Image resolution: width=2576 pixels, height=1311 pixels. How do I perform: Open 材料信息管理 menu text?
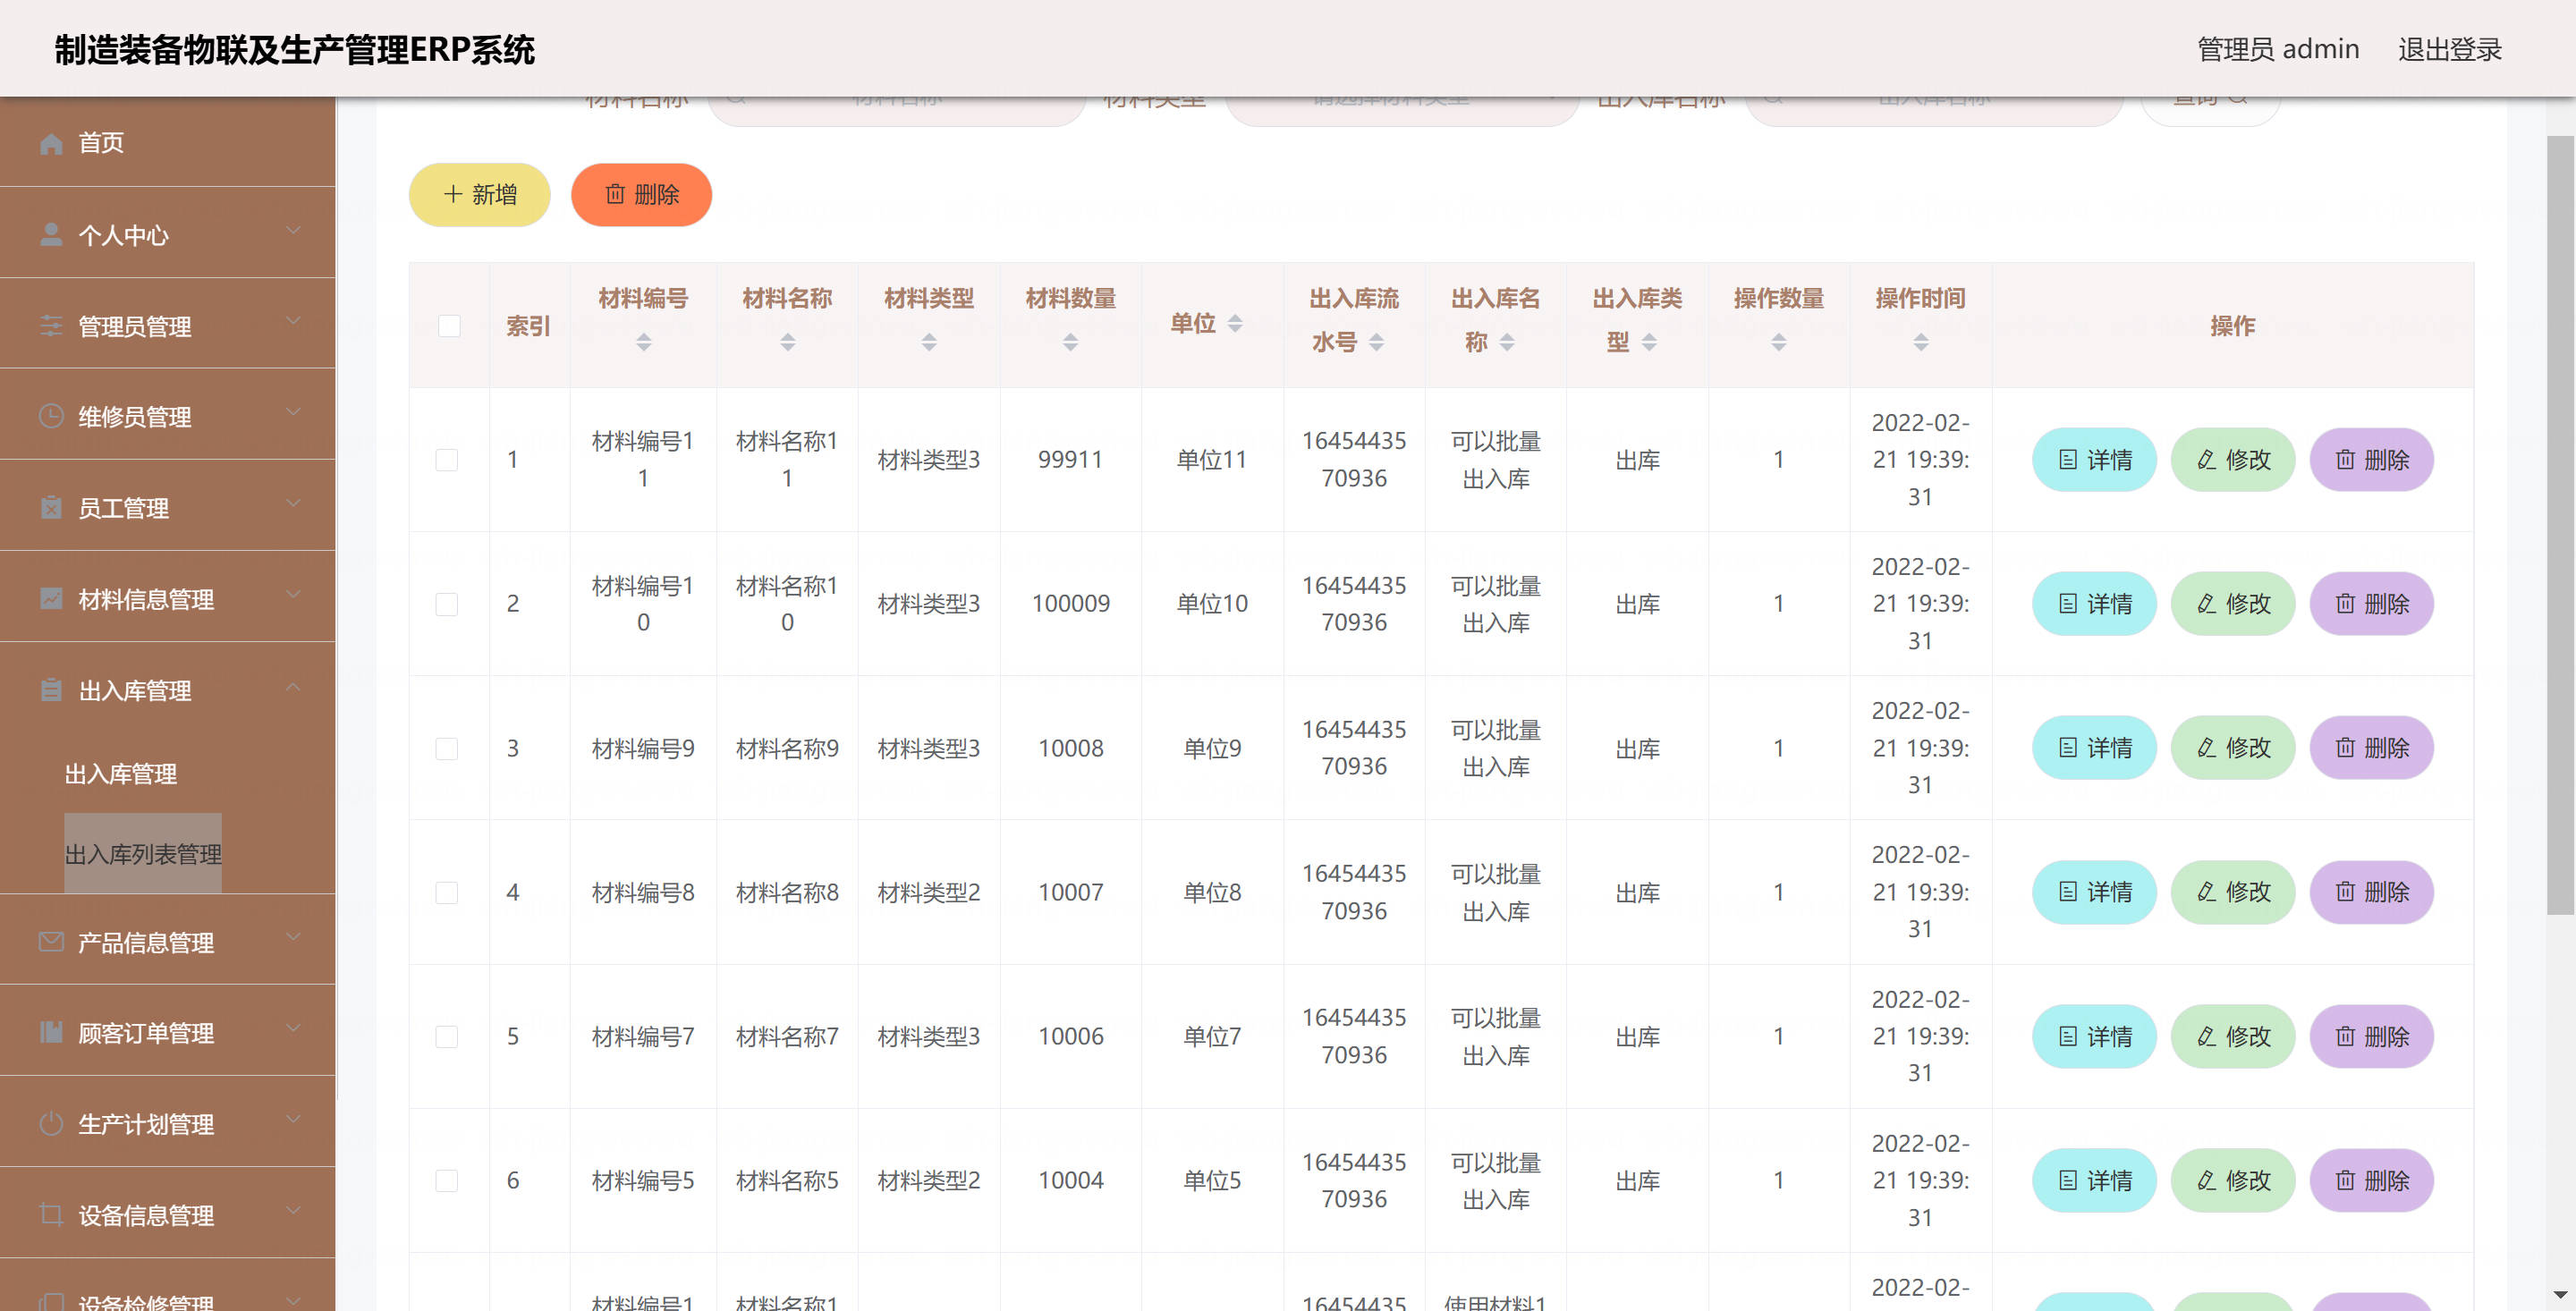(146, 599)
